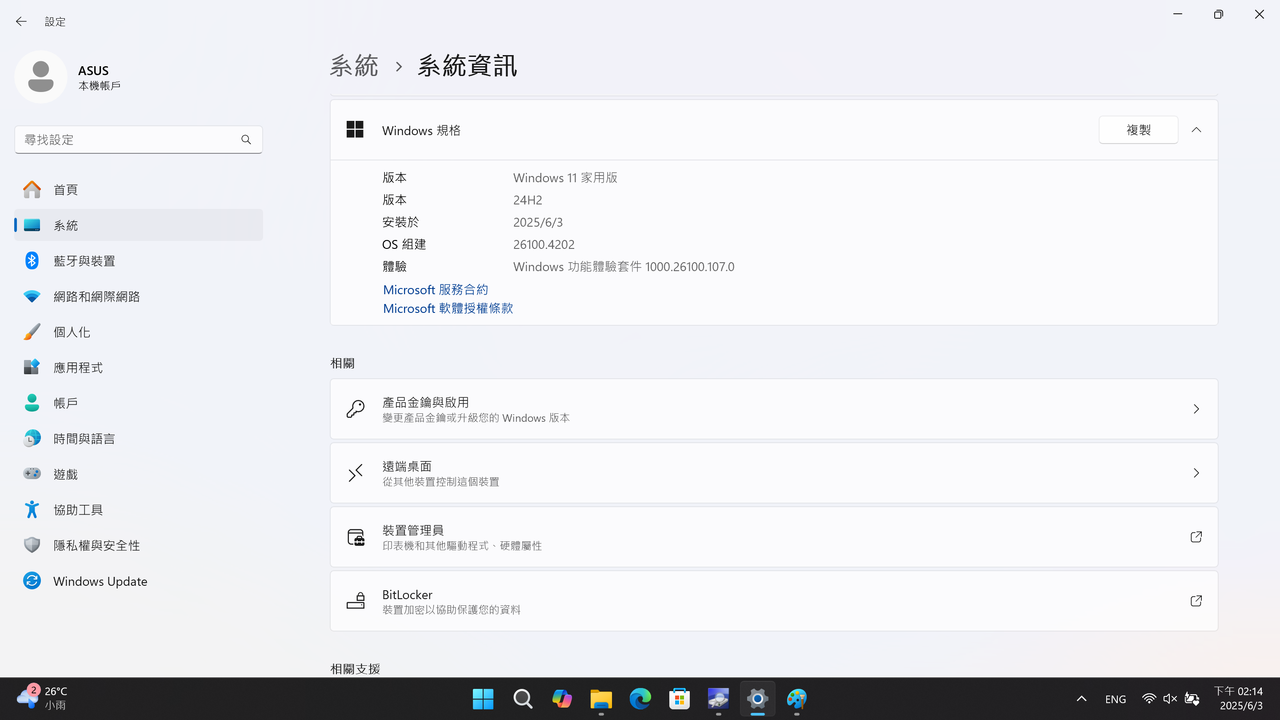Click the 尋找設定 search field
This screenshot has width=1280, height=720.
click(x=139, y=140)
